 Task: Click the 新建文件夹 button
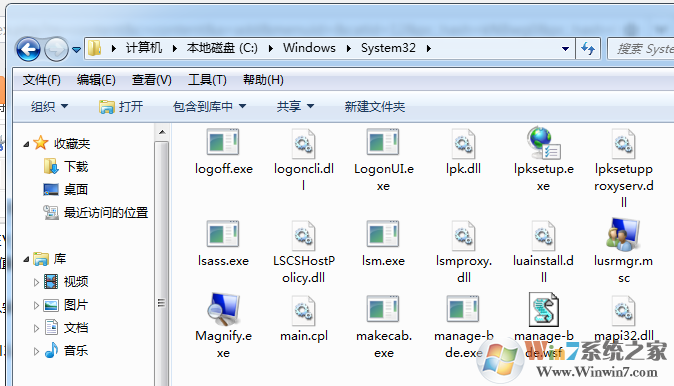point(375,106)
